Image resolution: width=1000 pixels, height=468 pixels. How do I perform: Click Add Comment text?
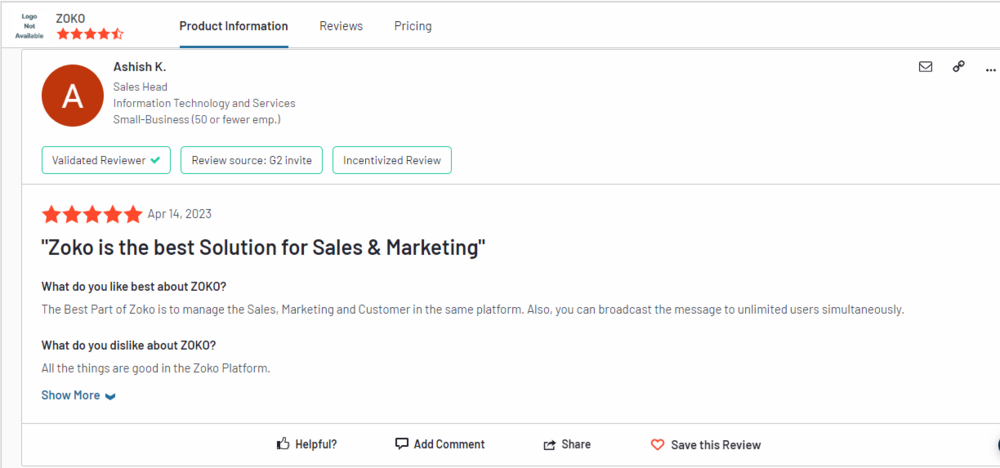pos(449,444)
